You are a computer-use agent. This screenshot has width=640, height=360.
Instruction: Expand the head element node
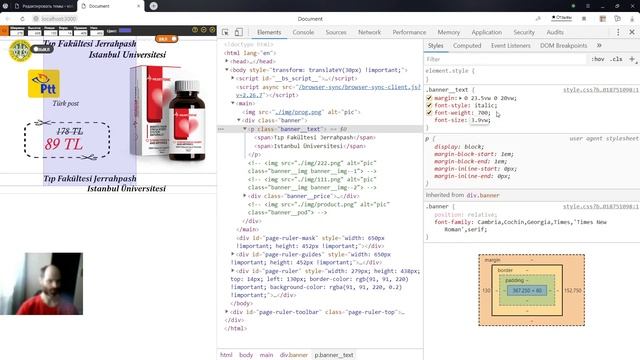227,61
